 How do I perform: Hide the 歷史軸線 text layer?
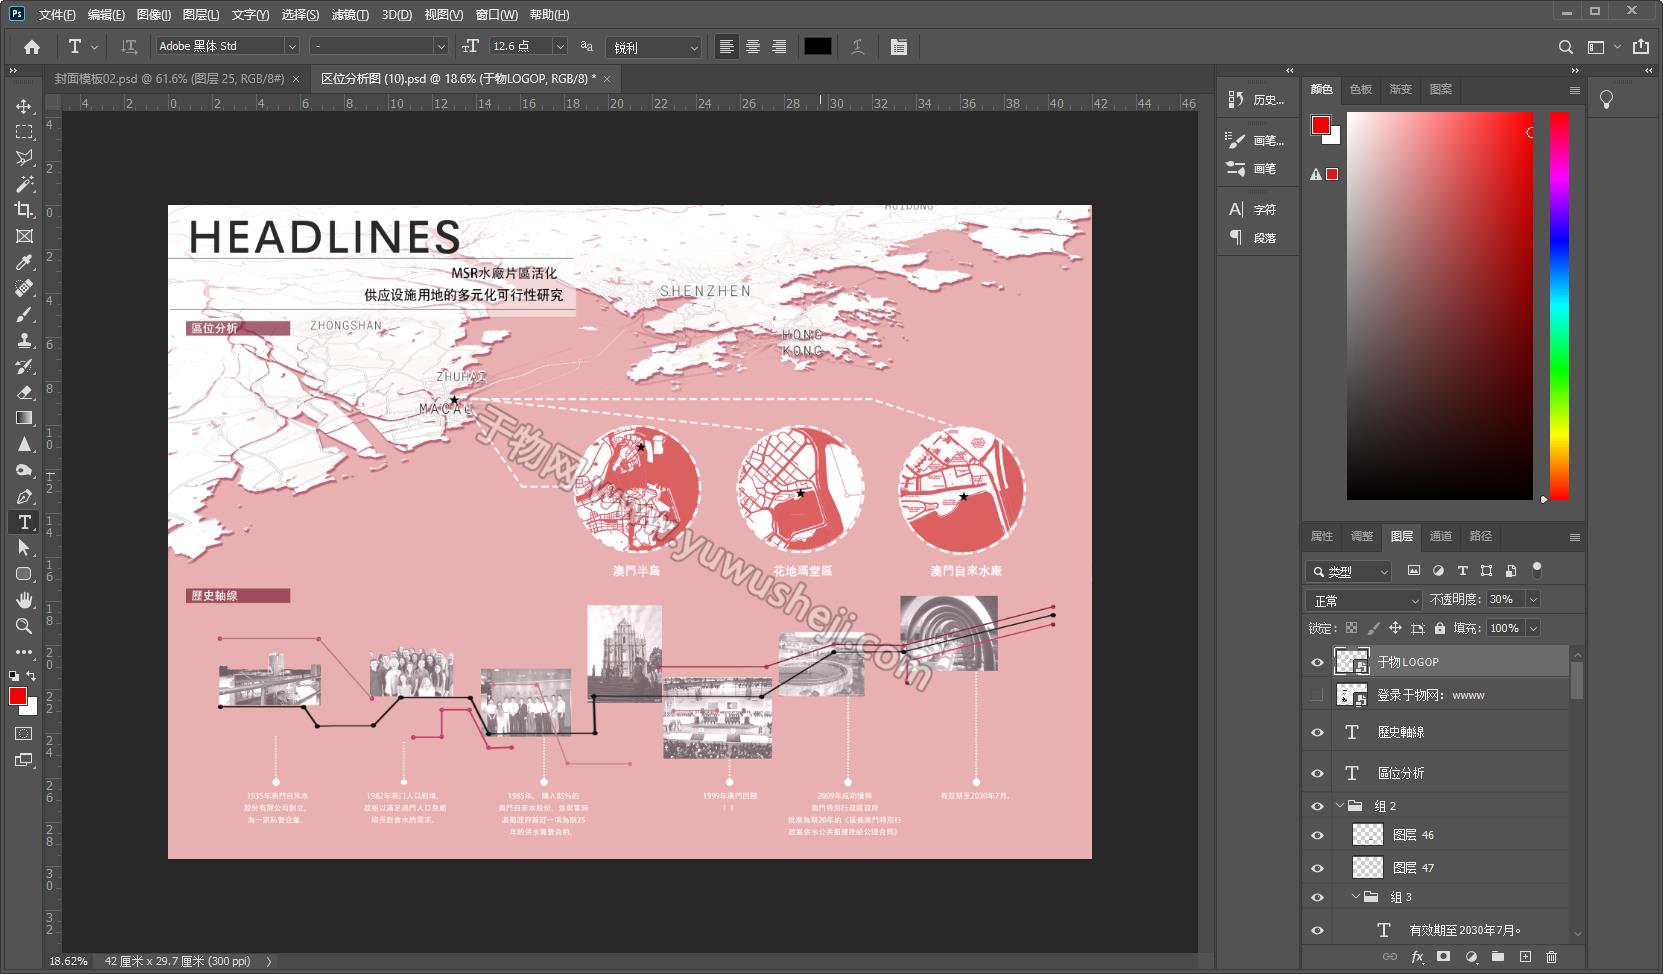coord(1317,732)
